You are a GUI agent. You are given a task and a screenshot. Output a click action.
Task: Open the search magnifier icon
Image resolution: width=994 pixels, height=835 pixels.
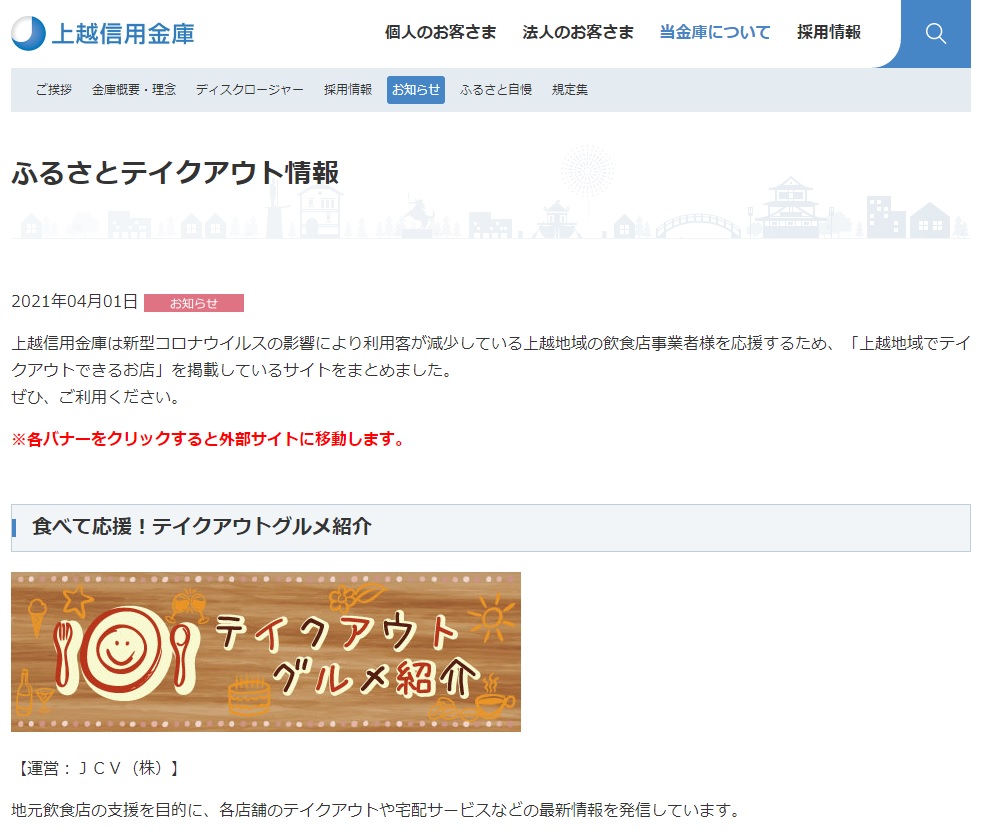935,33
